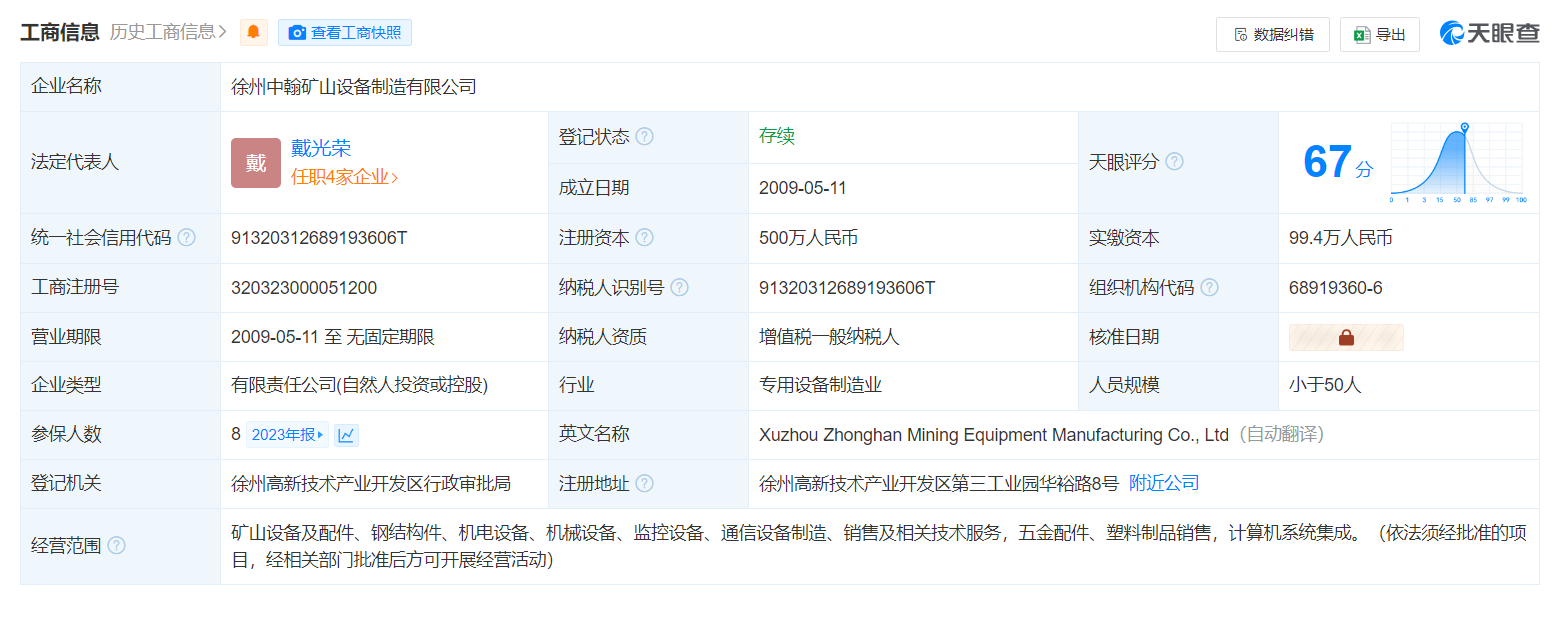Click the 经营范围 business scope description
Viewport: 1555px width, 629px height.
tap(879, 546)
